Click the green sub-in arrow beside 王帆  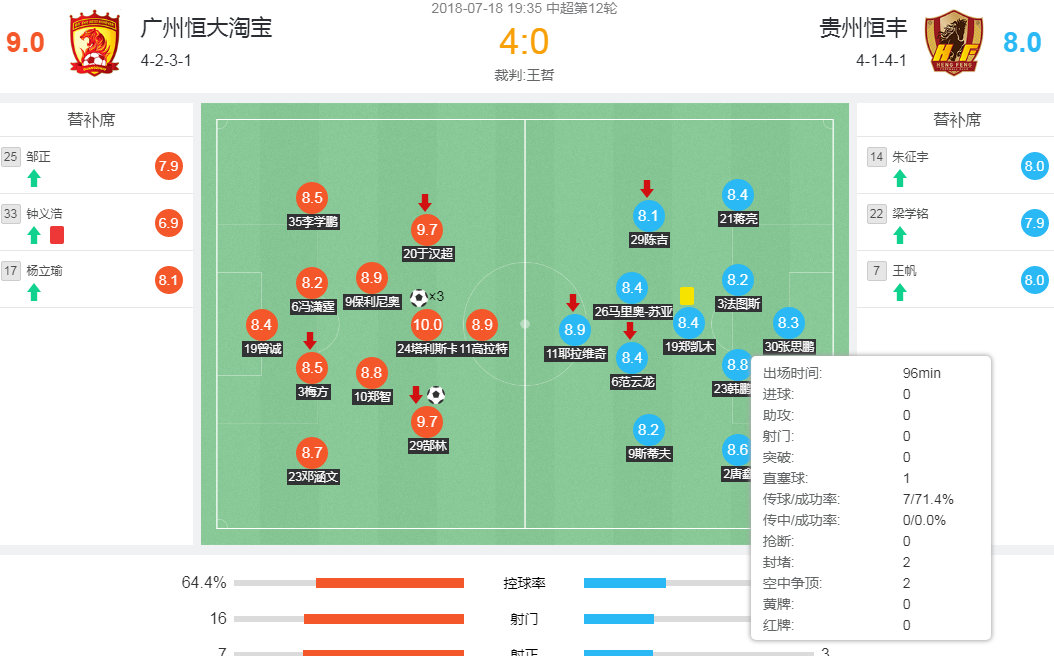899,290
